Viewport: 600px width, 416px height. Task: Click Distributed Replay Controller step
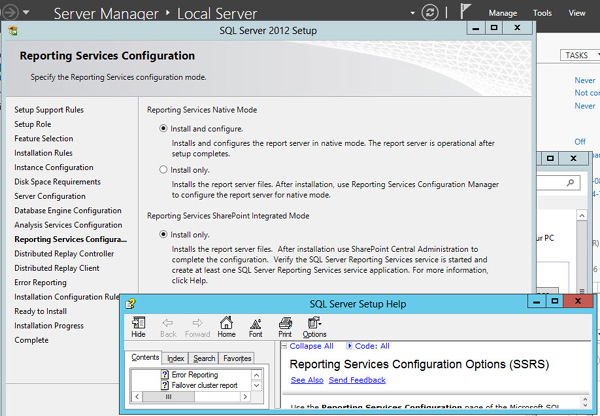64,254
